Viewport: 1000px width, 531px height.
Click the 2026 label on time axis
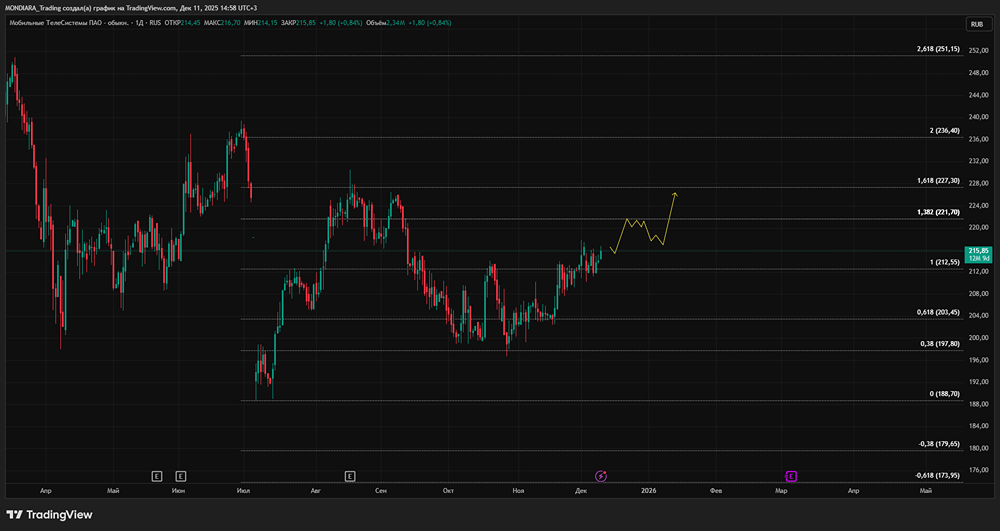pyautogui.click(x=648, y=492)
